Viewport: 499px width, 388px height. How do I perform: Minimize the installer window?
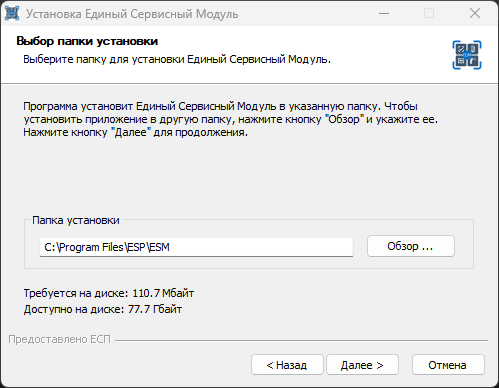384,13
